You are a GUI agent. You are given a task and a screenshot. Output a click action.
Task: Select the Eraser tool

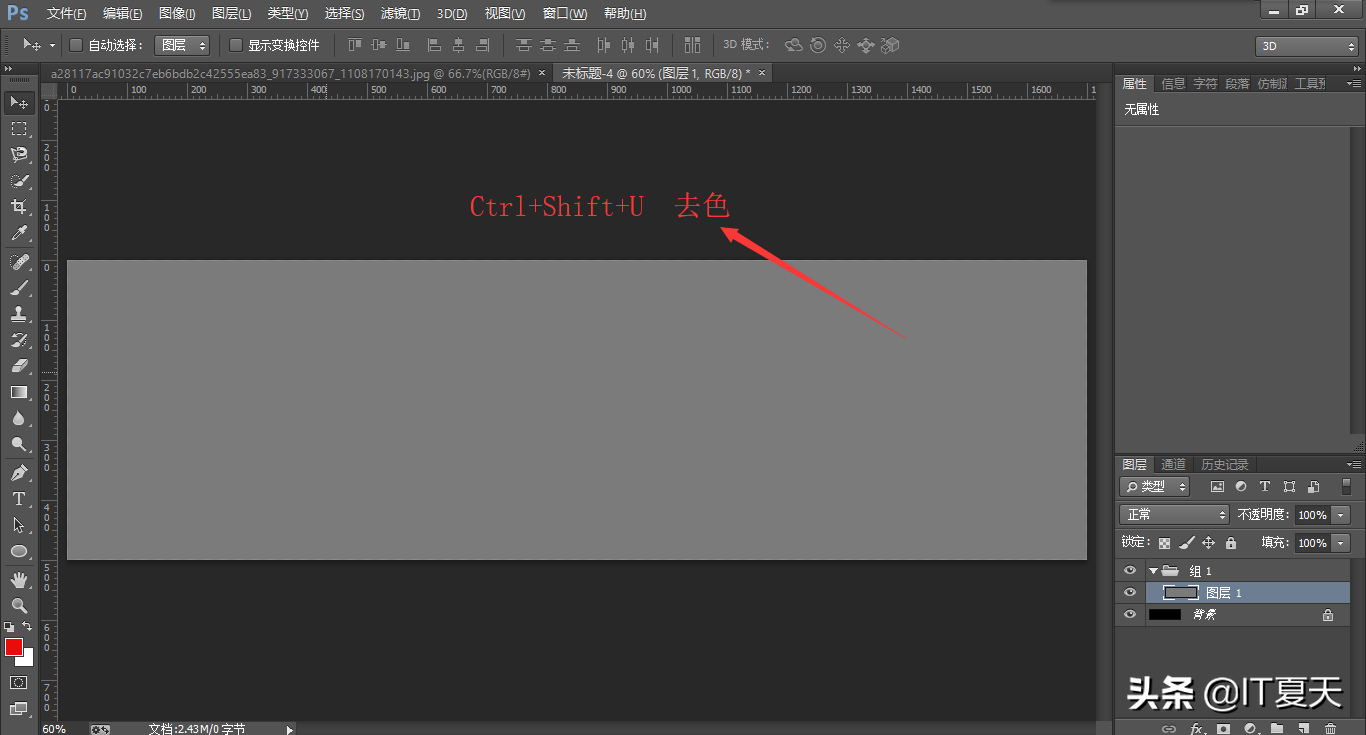[x=18, y=366]
